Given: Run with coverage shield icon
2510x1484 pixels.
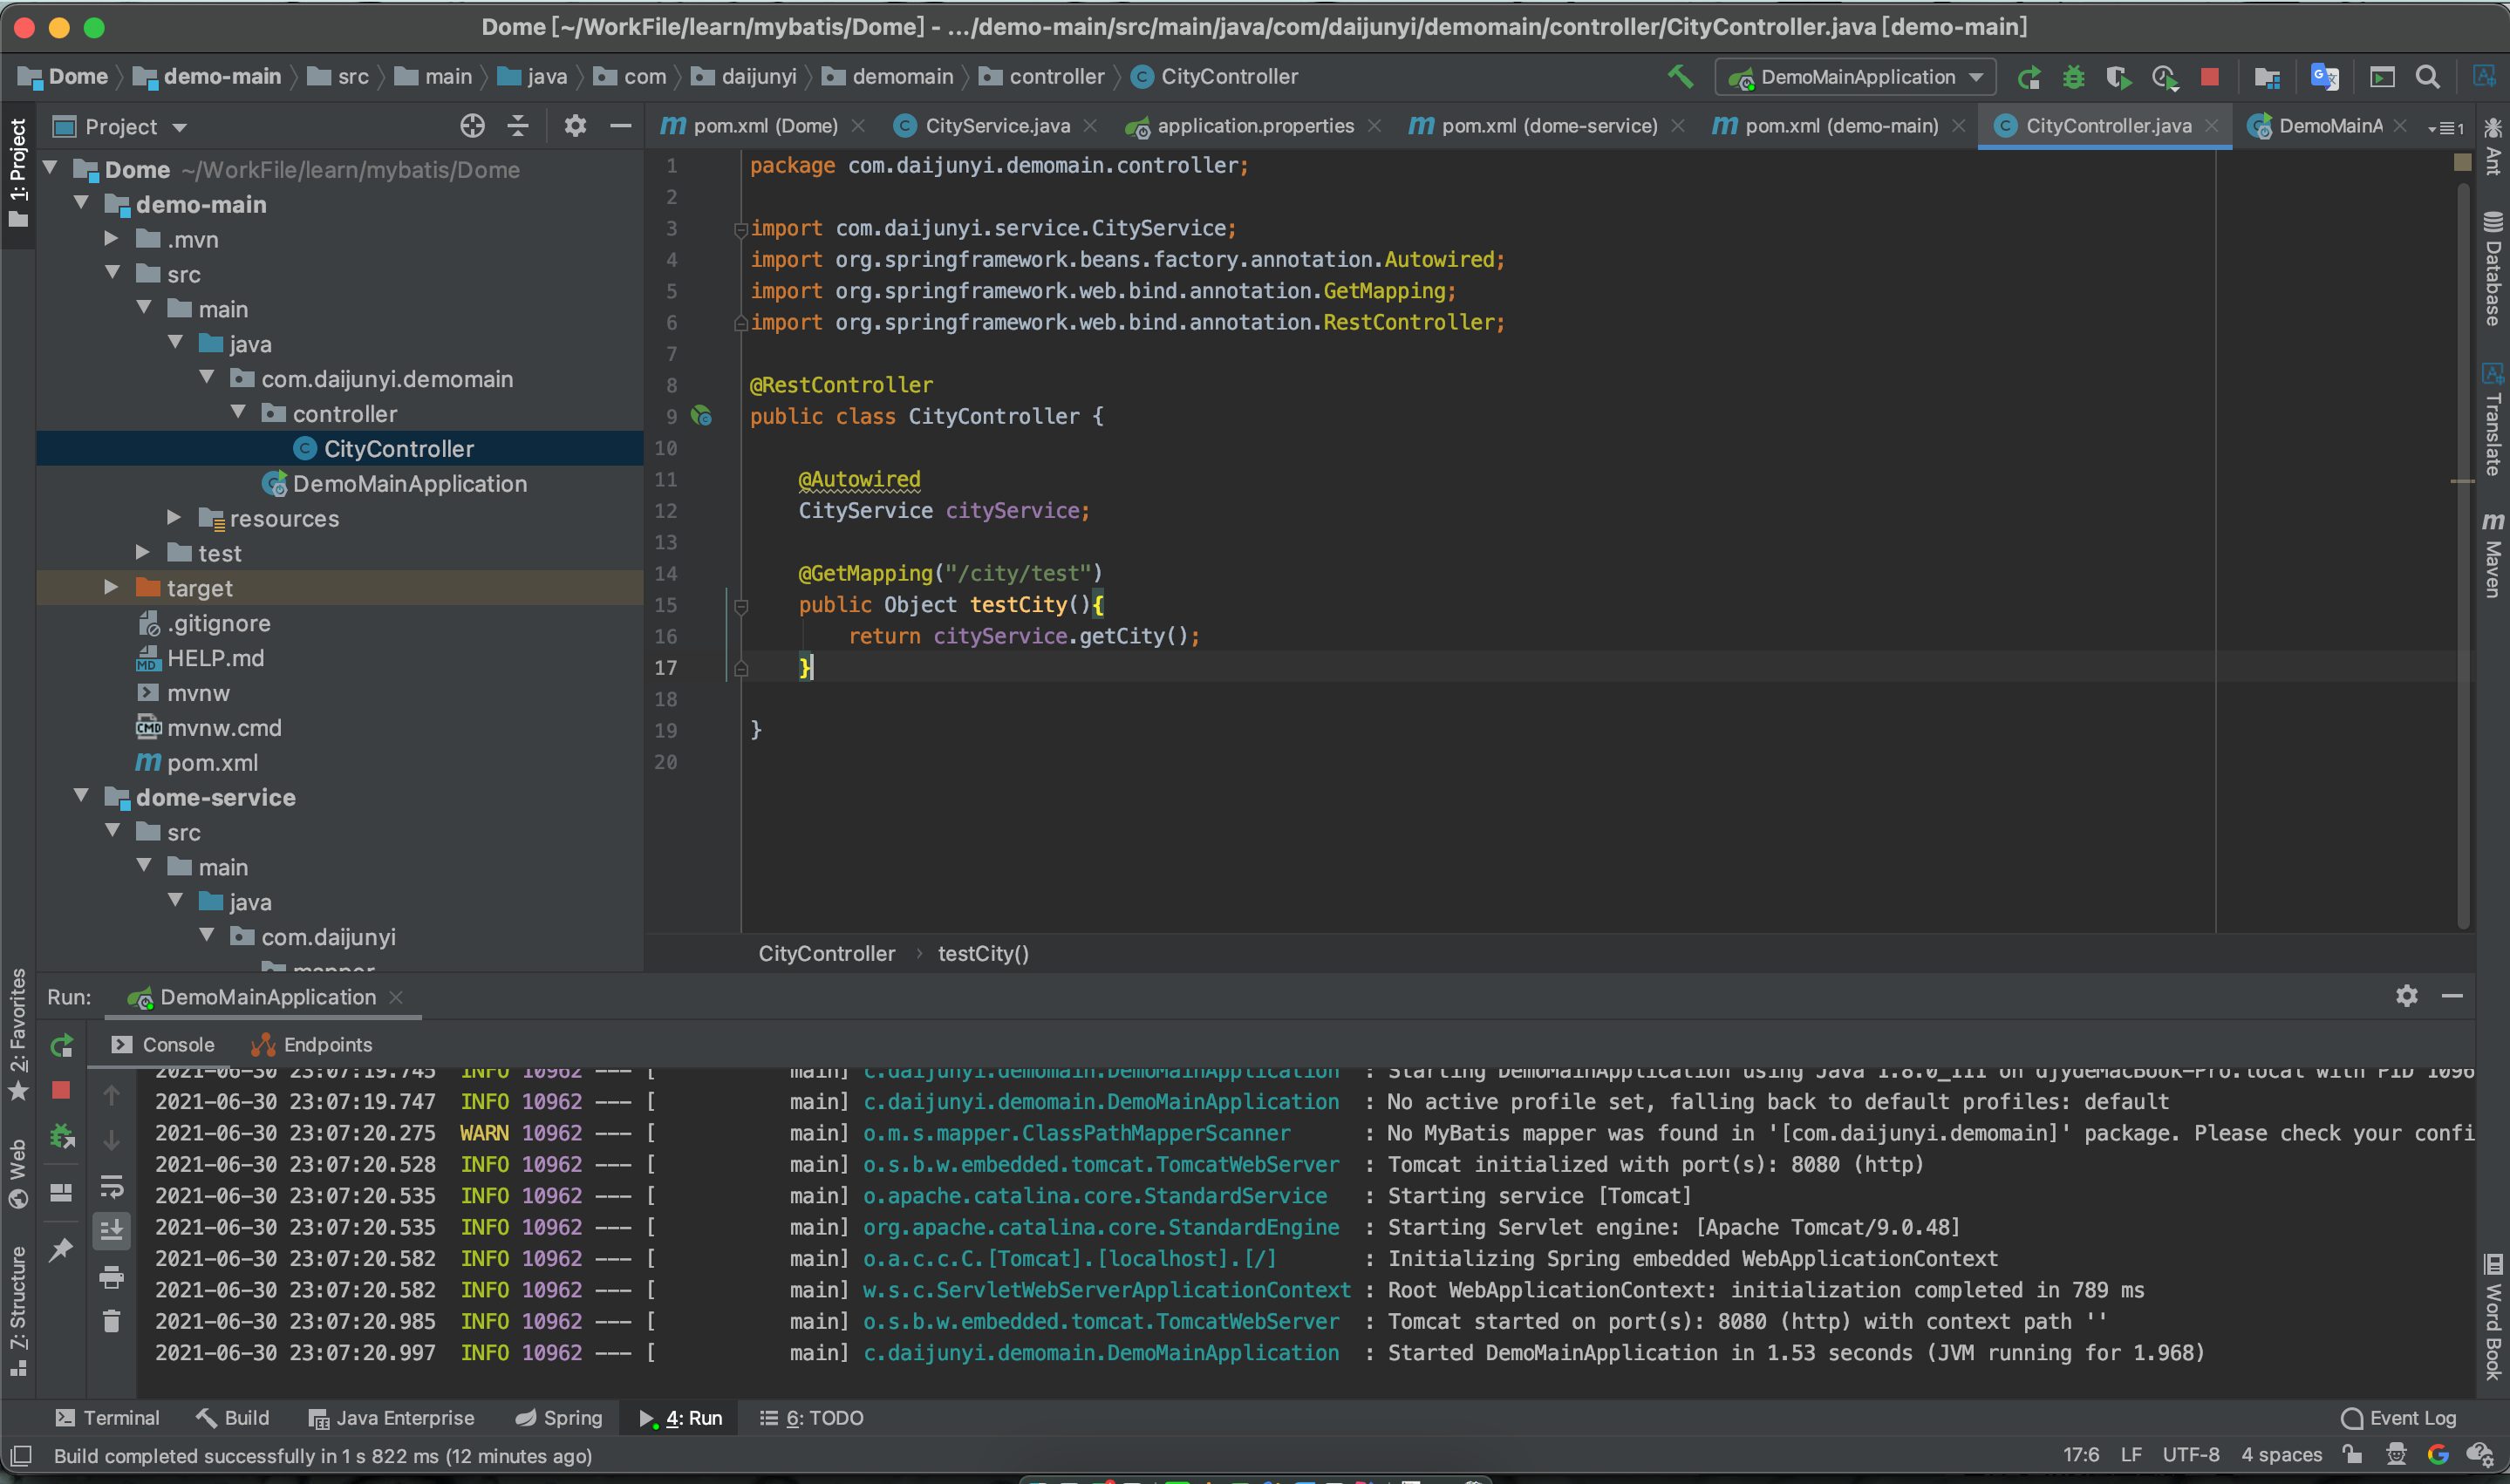Looking at the screenshot, I should [2118, 77].
